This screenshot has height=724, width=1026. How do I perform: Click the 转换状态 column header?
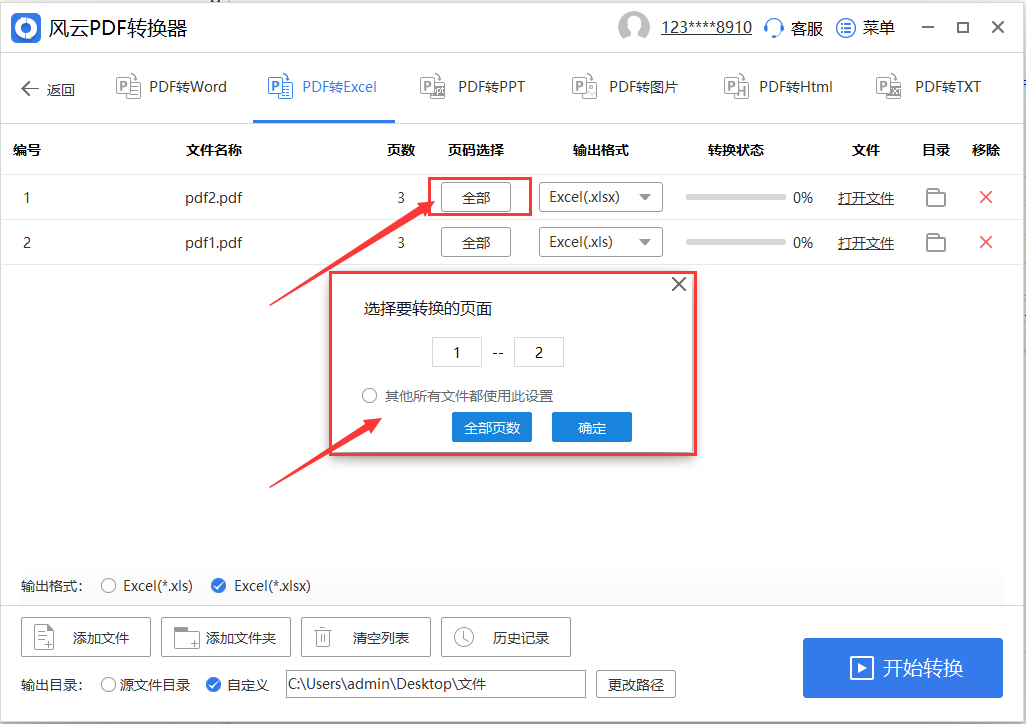tap(735, 151)
